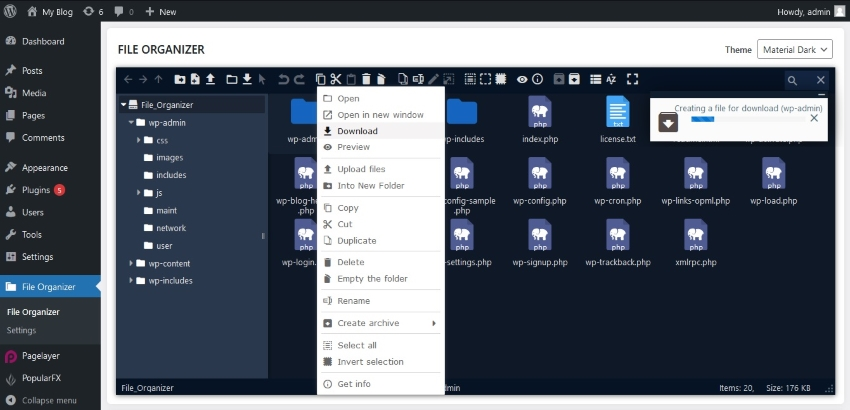The height and width of the screenshot is (410, 850).
Task: Expand the css folder arrow in tree
Action: point(139,140)
